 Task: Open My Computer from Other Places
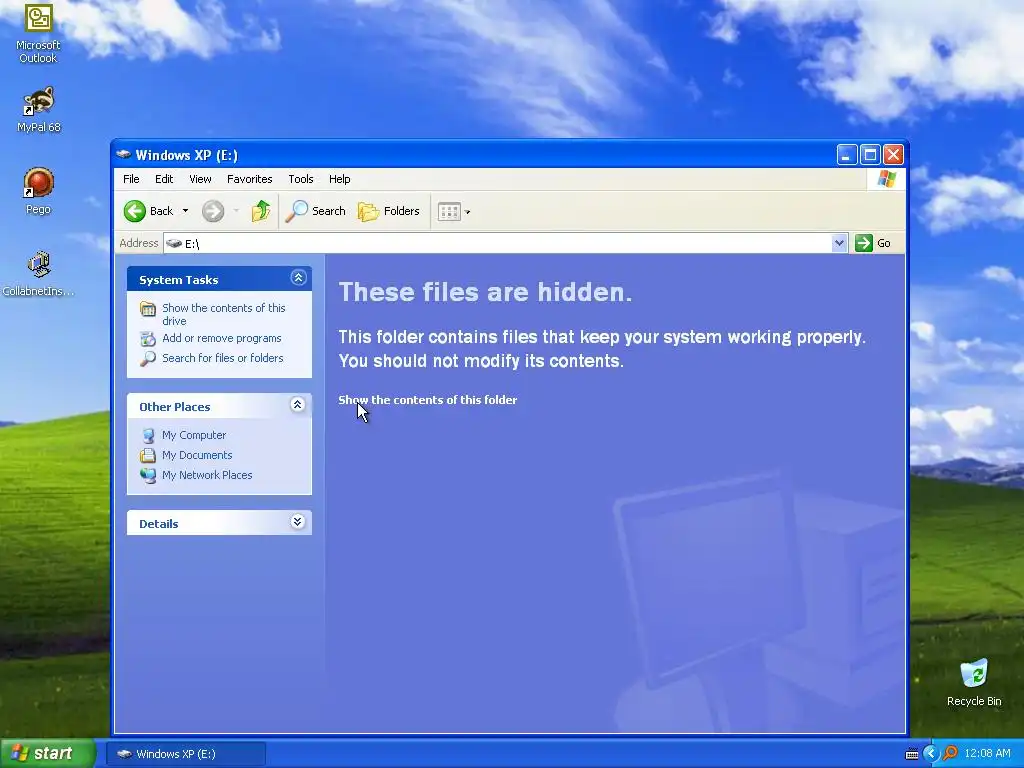194,435
